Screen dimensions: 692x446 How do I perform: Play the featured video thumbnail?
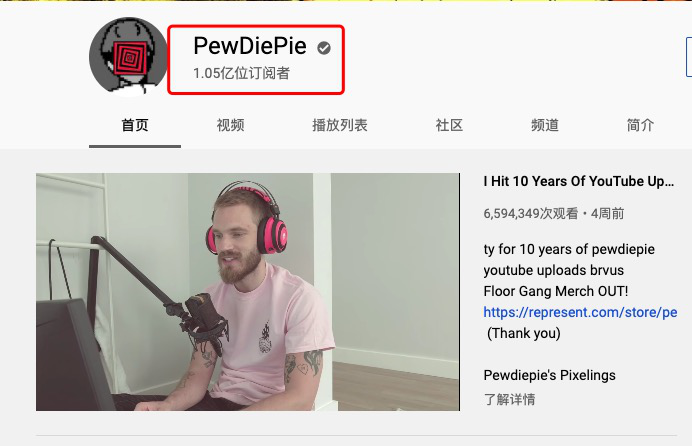(248, 292)
